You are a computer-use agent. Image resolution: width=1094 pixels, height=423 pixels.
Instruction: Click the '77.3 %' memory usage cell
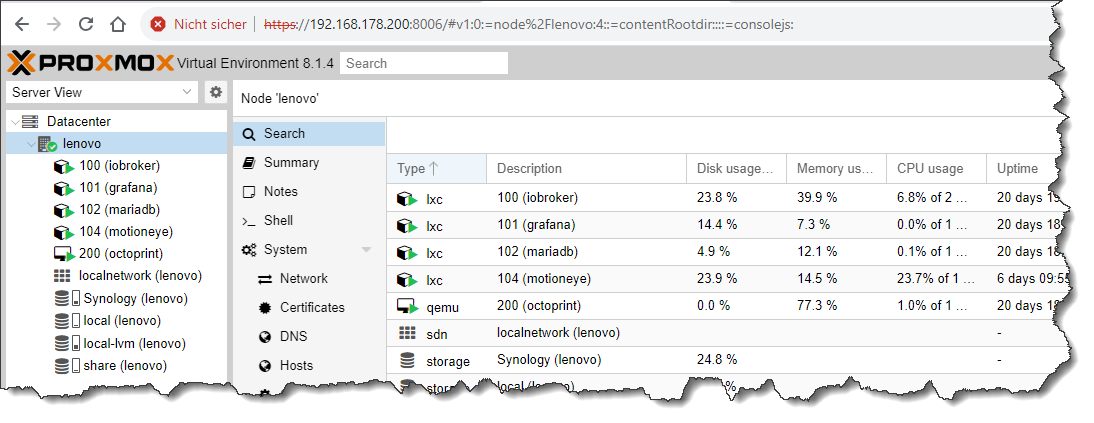click(x=817, y=306)
